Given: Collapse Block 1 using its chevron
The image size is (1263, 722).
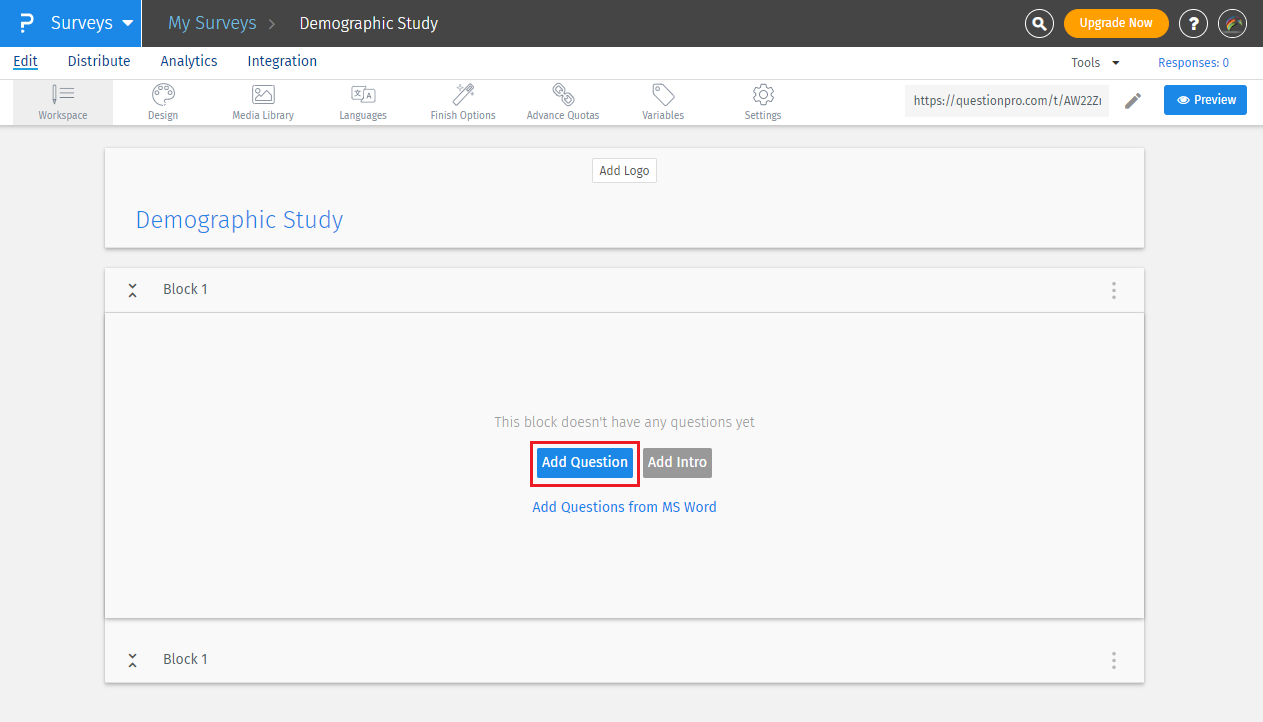Looking at the screenshot, I should tap(132, 289).
